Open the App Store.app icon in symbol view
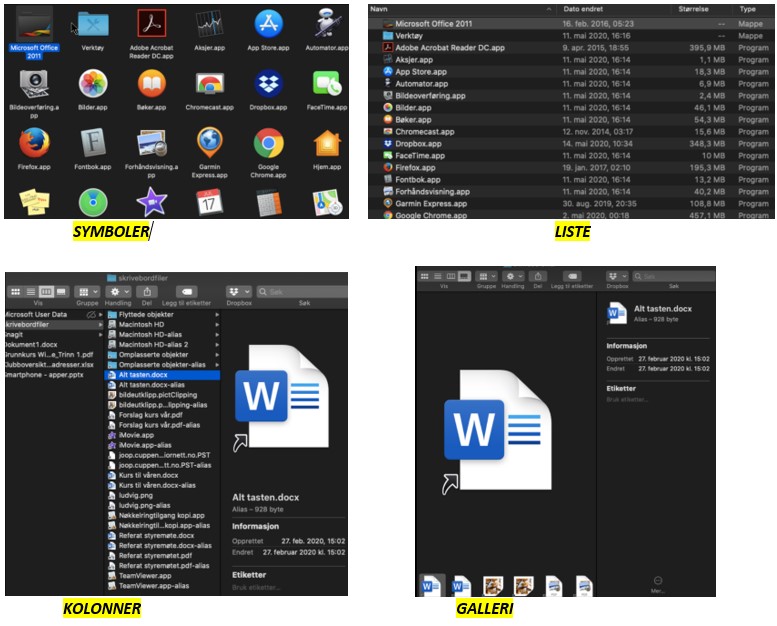Screen dimensions: 777x626 click(x=267, y=24)
